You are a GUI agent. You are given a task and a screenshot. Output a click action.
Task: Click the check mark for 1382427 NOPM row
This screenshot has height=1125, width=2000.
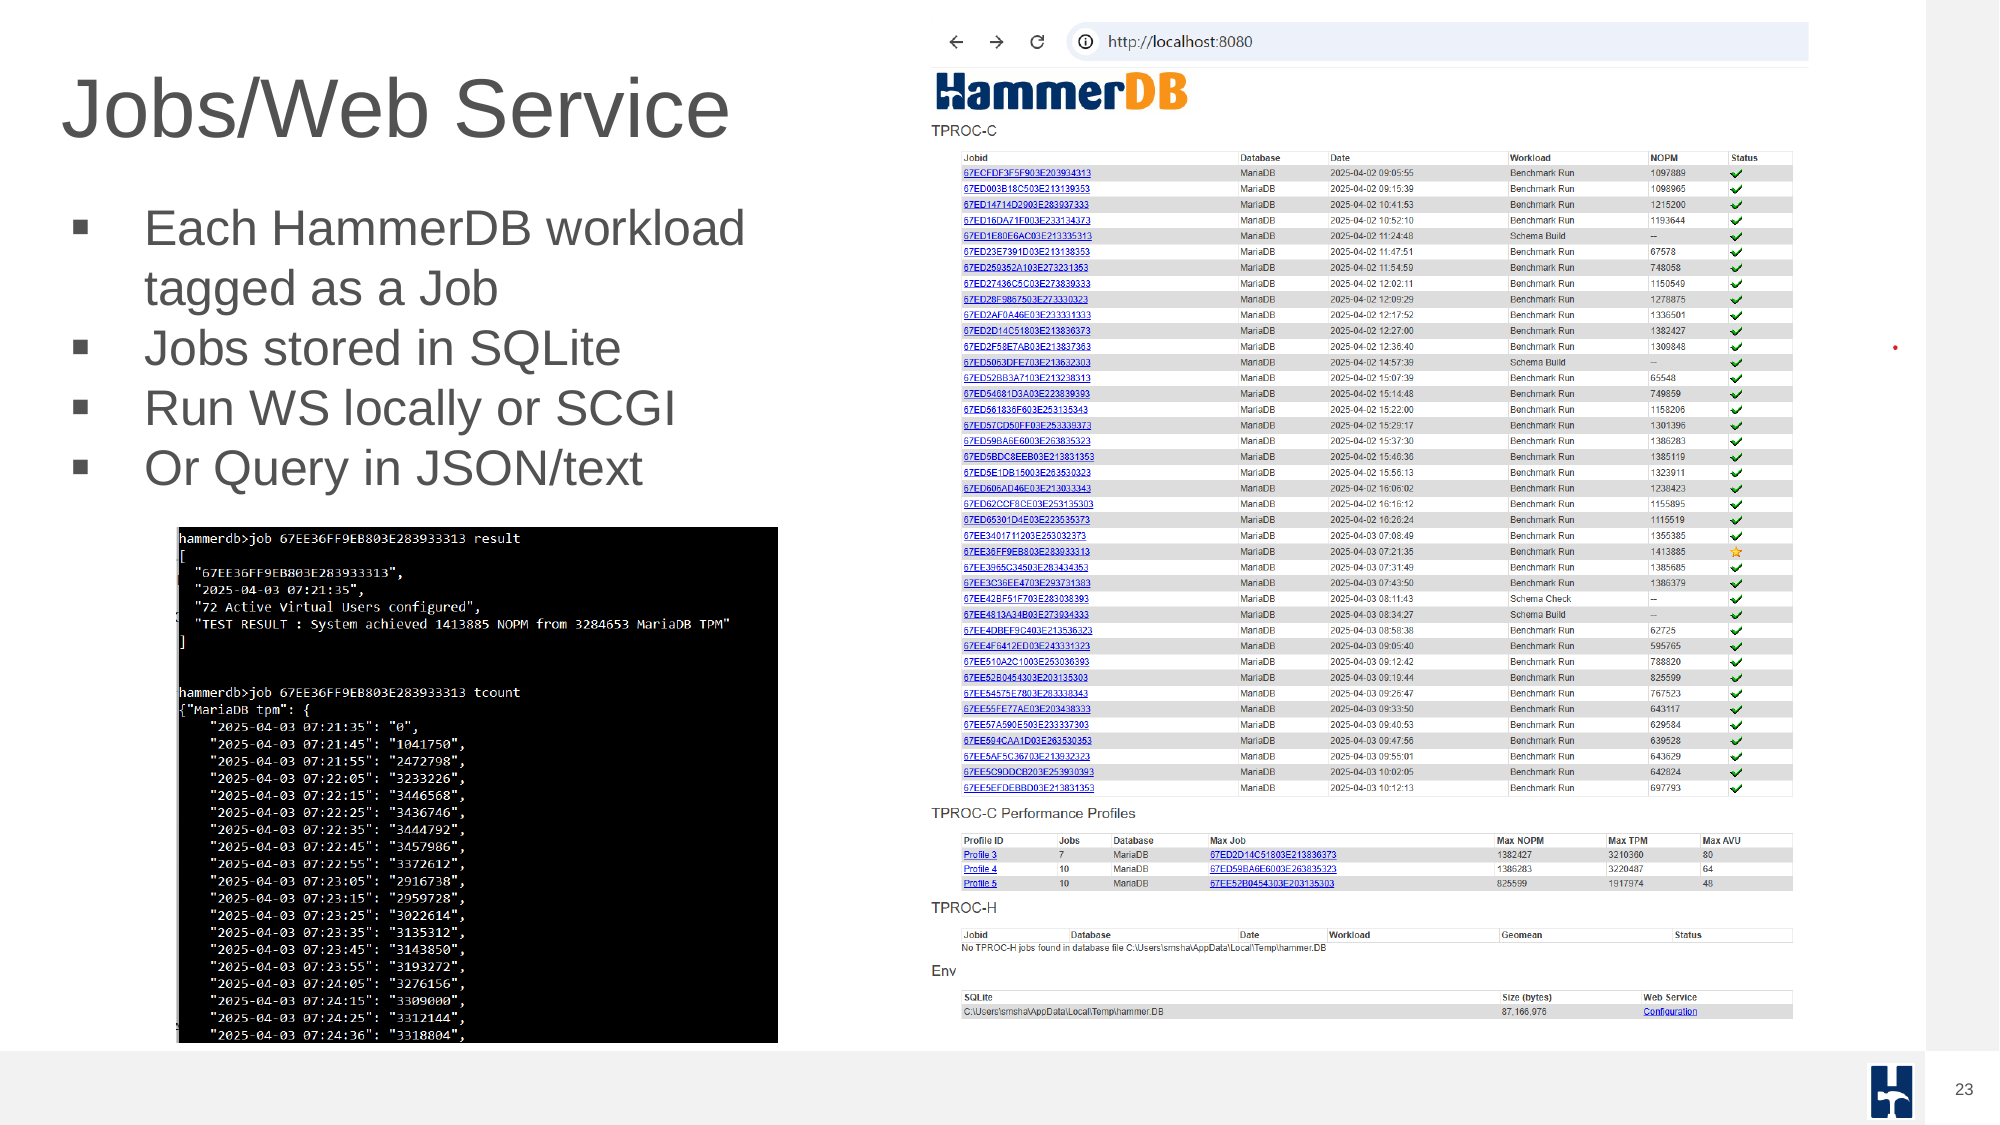coord(1736,331)
